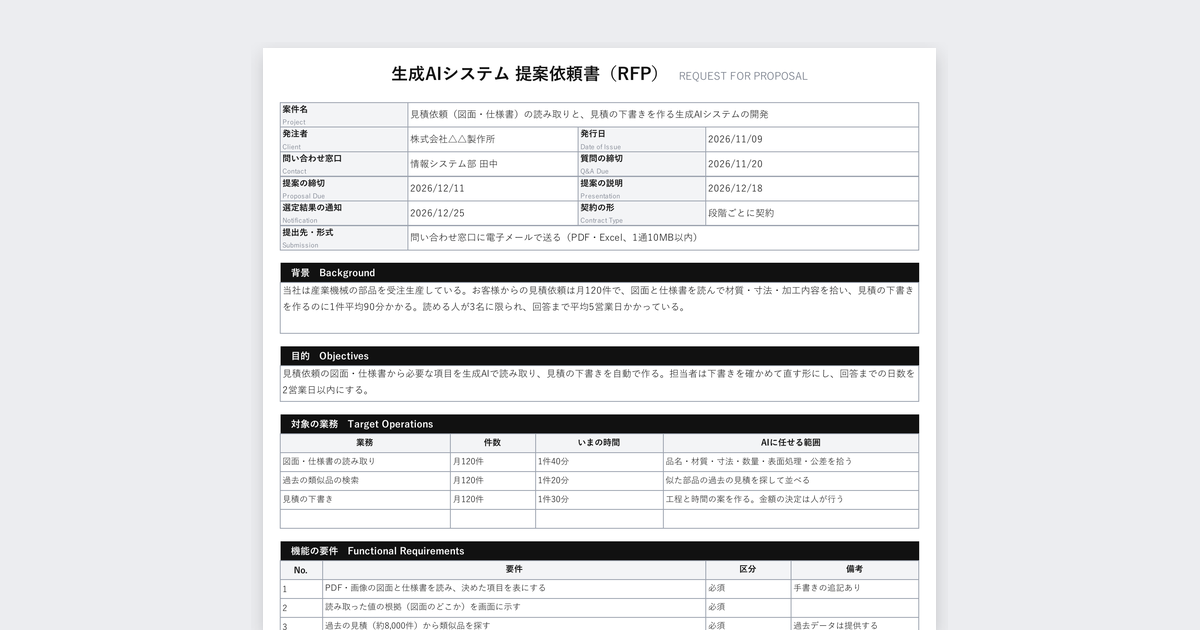The image size is (1200, 630).
Task: Select the 提案の説明 label cell
Action: [642, 188]
